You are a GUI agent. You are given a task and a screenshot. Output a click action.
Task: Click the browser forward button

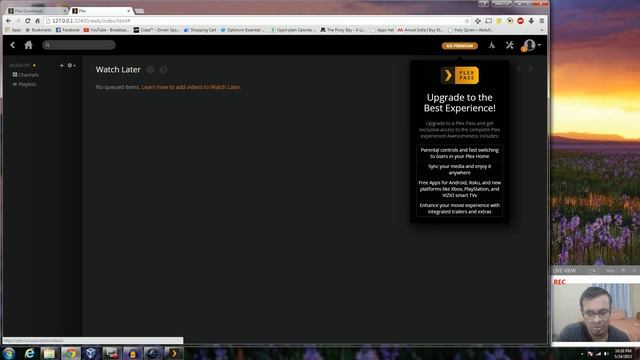[18, 20]
